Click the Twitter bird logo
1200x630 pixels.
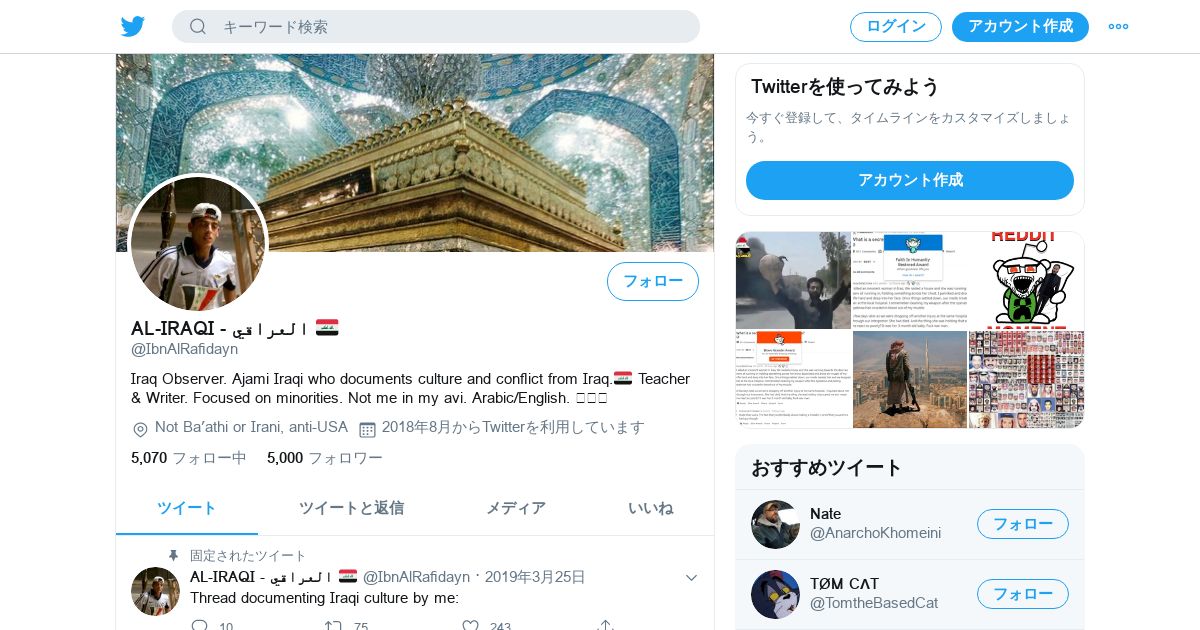(x=132, y=27)
